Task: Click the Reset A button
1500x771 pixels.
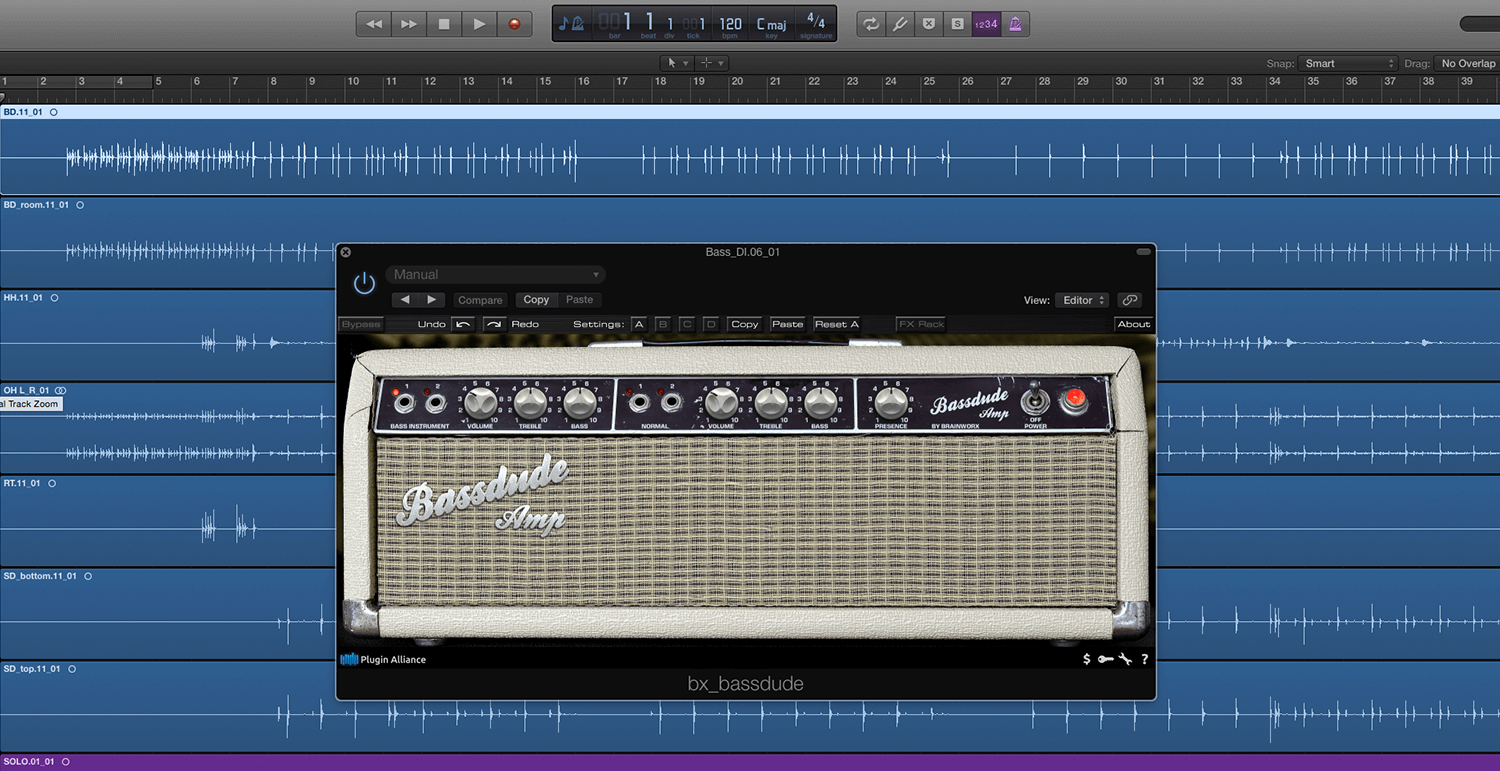Action: coord(837,324)
